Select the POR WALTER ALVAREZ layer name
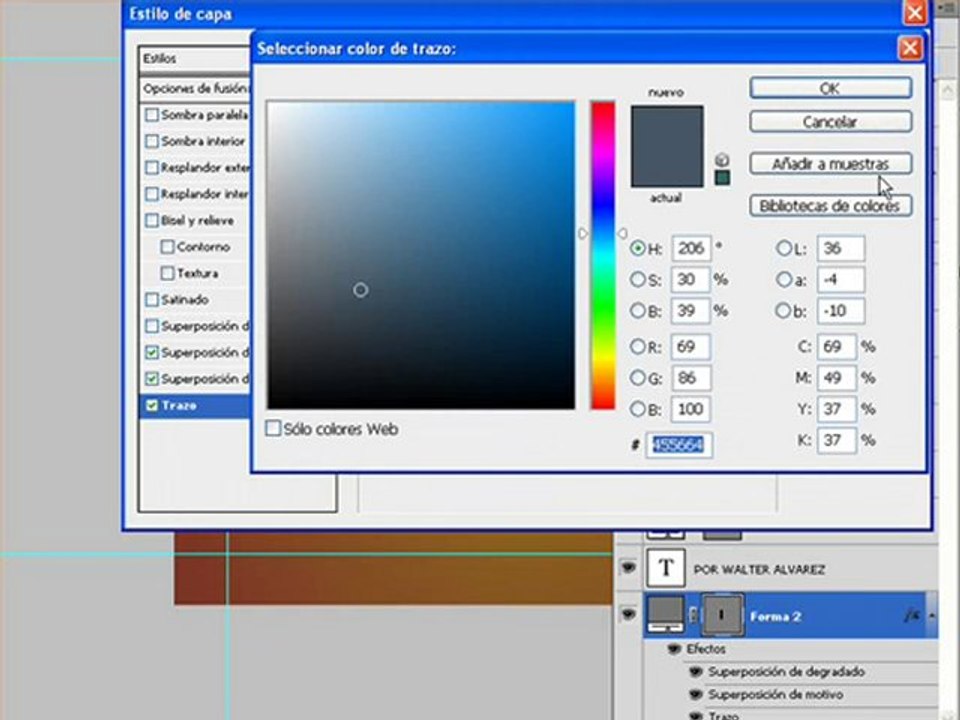Viewport: 960px width, 720px height. [x=759, y=569]
